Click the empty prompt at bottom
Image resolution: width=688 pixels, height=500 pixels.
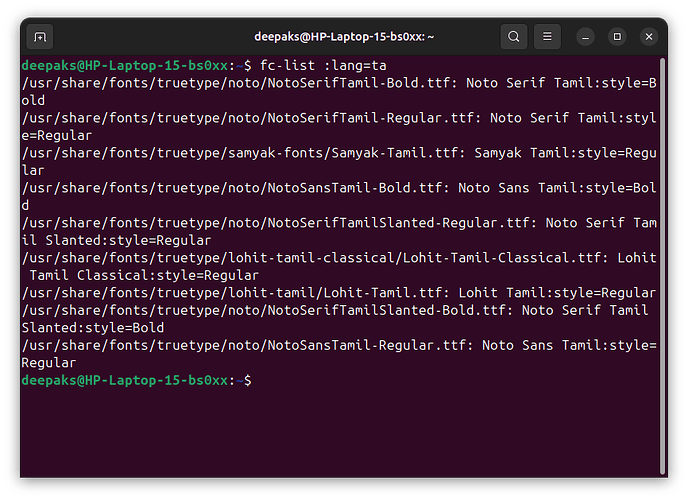(136, 380)
